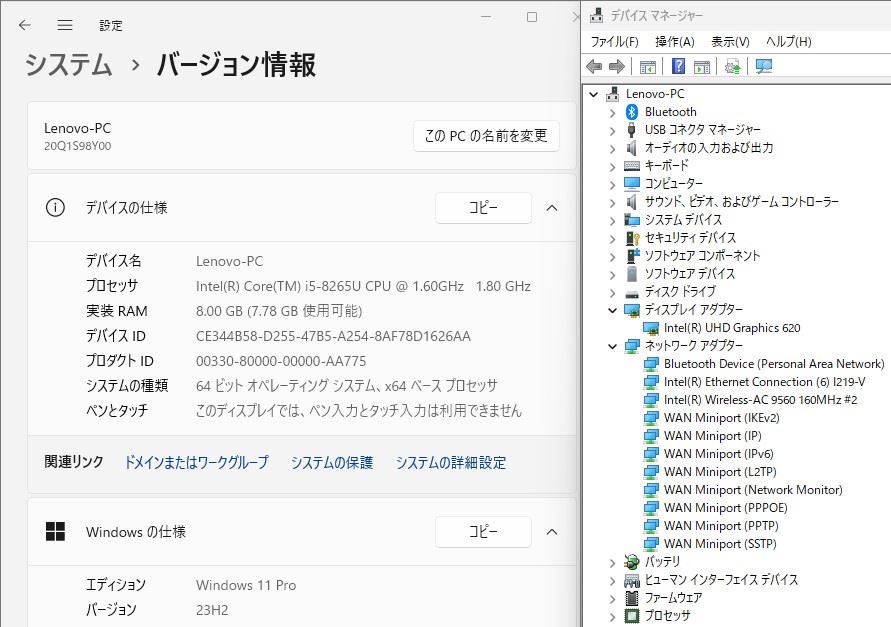Click the セキュリティ デバイス icon
The width and height of the screenshot is (891, 627).
(x=632, y=238)
